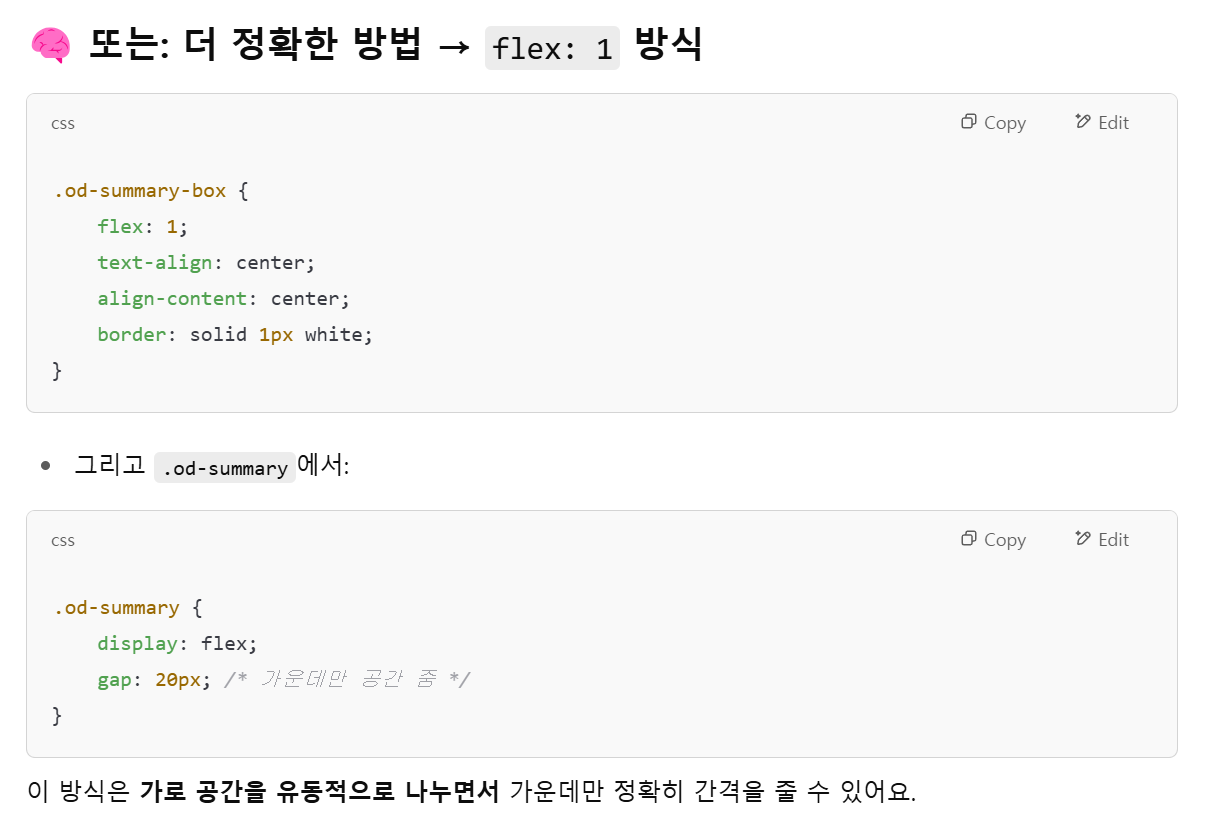
Task: Click the display: flex; line
Action: 177,644
